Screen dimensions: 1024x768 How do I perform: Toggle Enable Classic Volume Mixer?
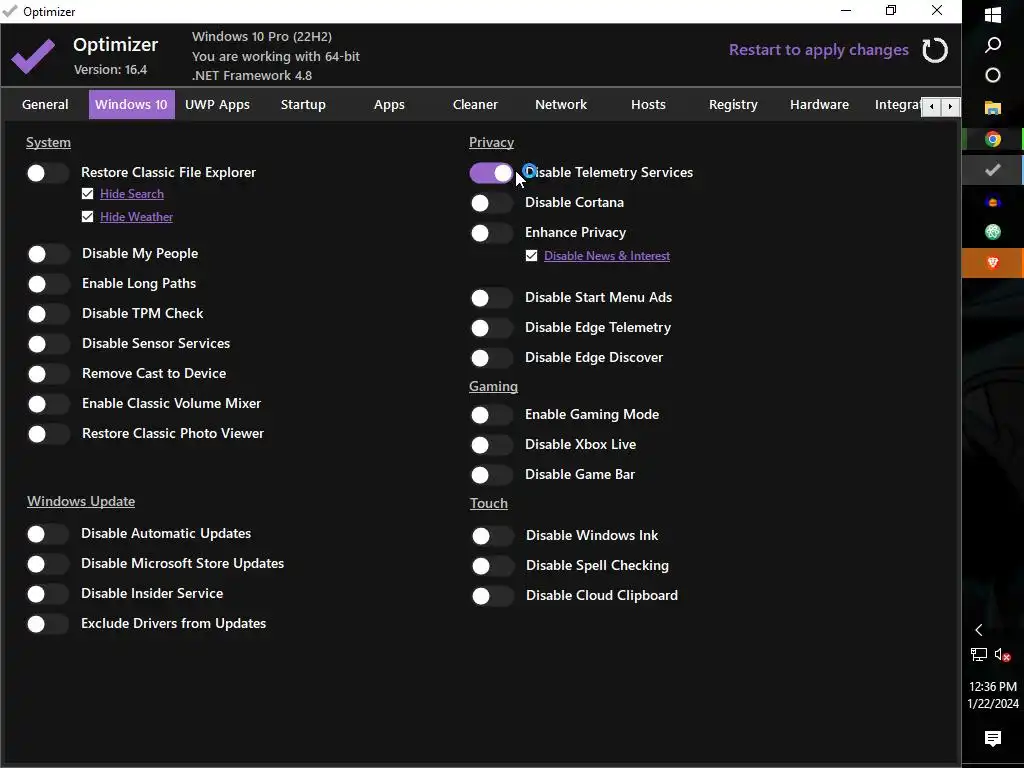(x=48, y=404)
